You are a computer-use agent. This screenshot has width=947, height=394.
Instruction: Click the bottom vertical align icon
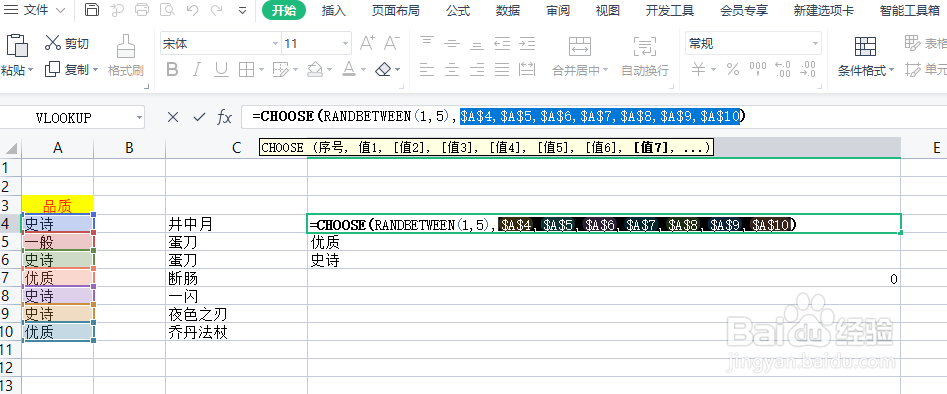point(477,44)
